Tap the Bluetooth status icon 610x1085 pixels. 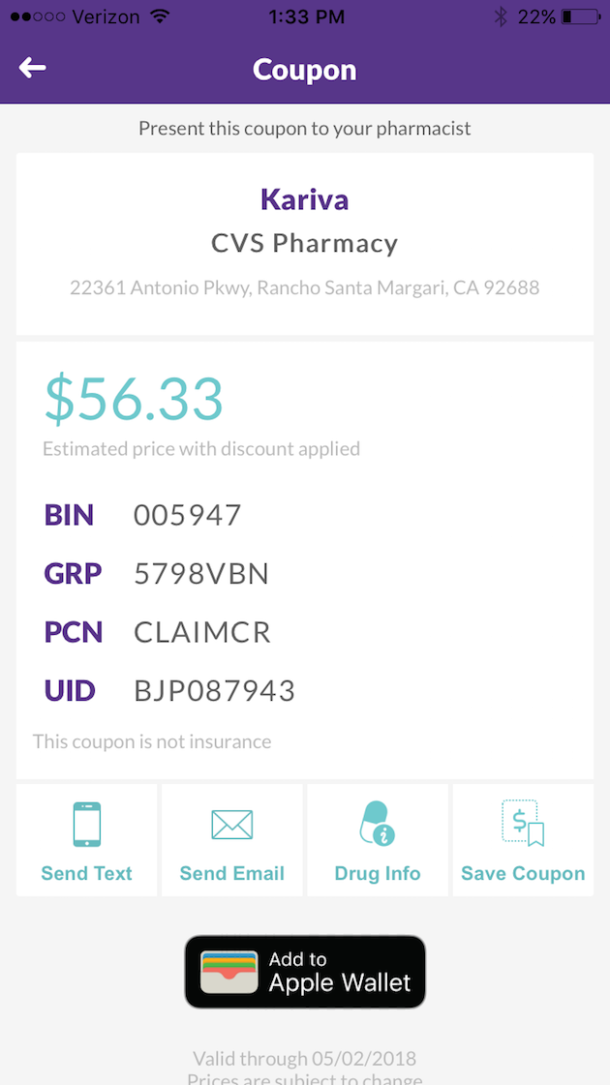pyautogui.click(x=501, y=17)
